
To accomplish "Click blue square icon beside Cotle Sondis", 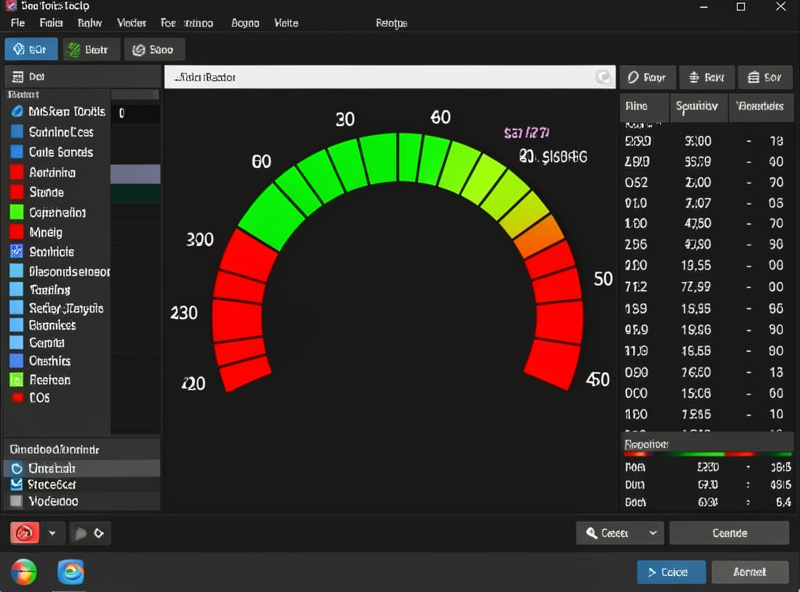I will coord(17,152).
